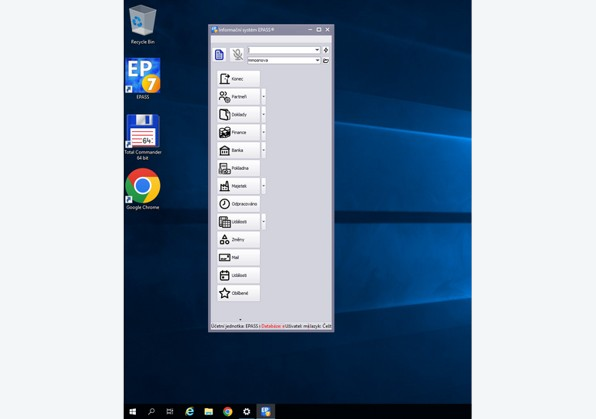Viewport: 596px width, 419px height.
Task: Click the small icon beside upper combo box
Action: pos(326,50)
